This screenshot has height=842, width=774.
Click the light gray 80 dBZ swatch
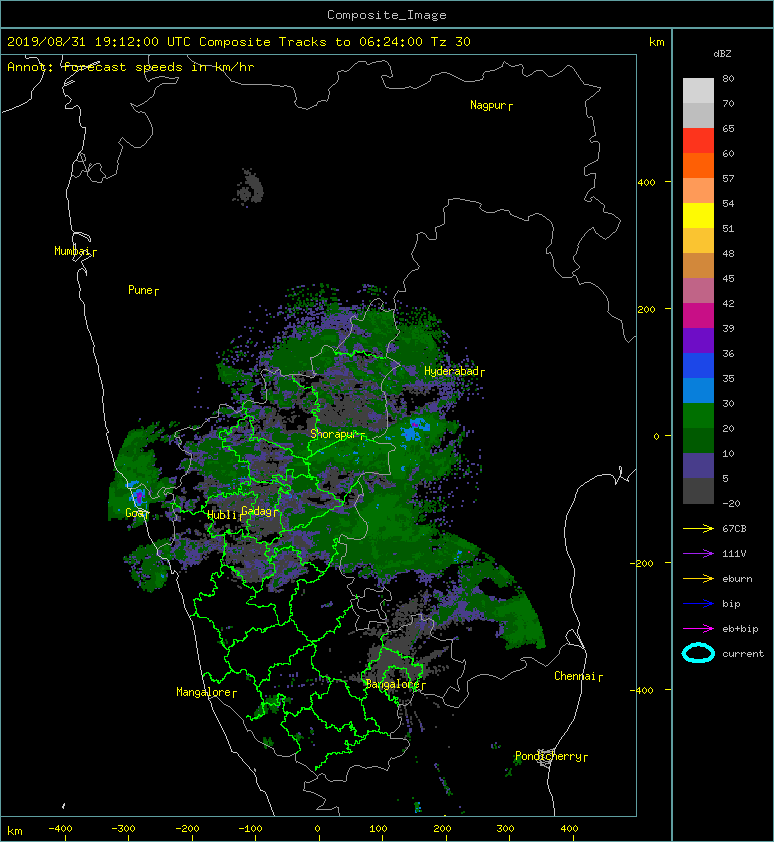click(x=698, y=91)
